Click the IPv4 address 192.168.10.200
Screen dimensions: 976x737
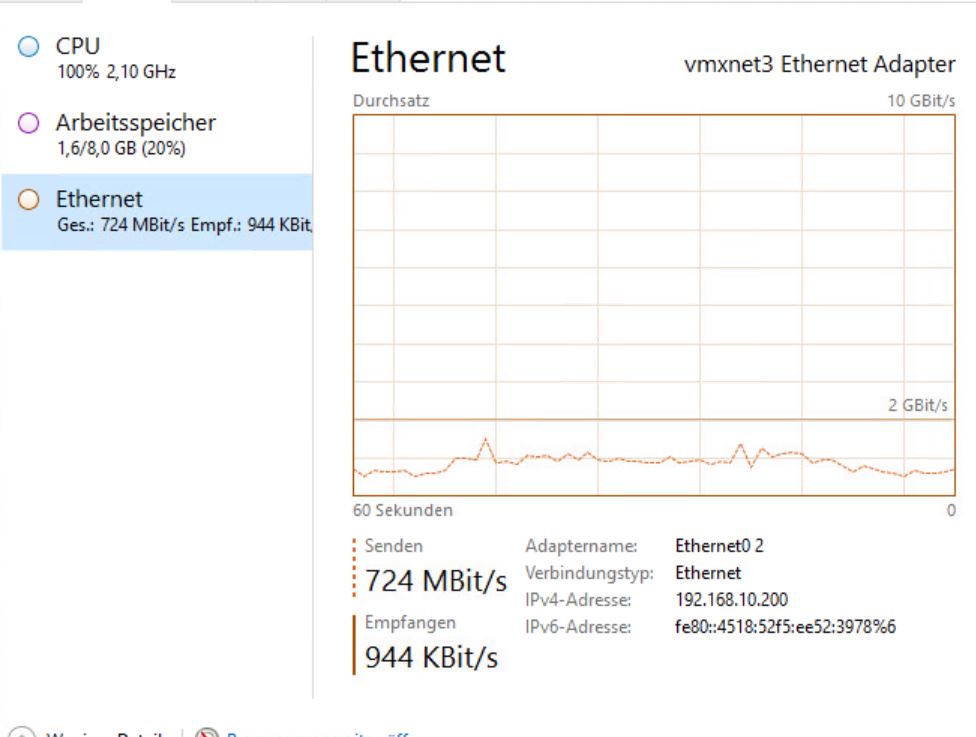[731, 600]
